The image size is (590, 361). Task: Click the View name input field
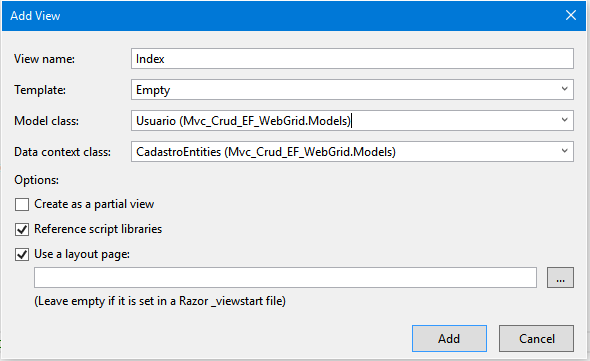352,59
